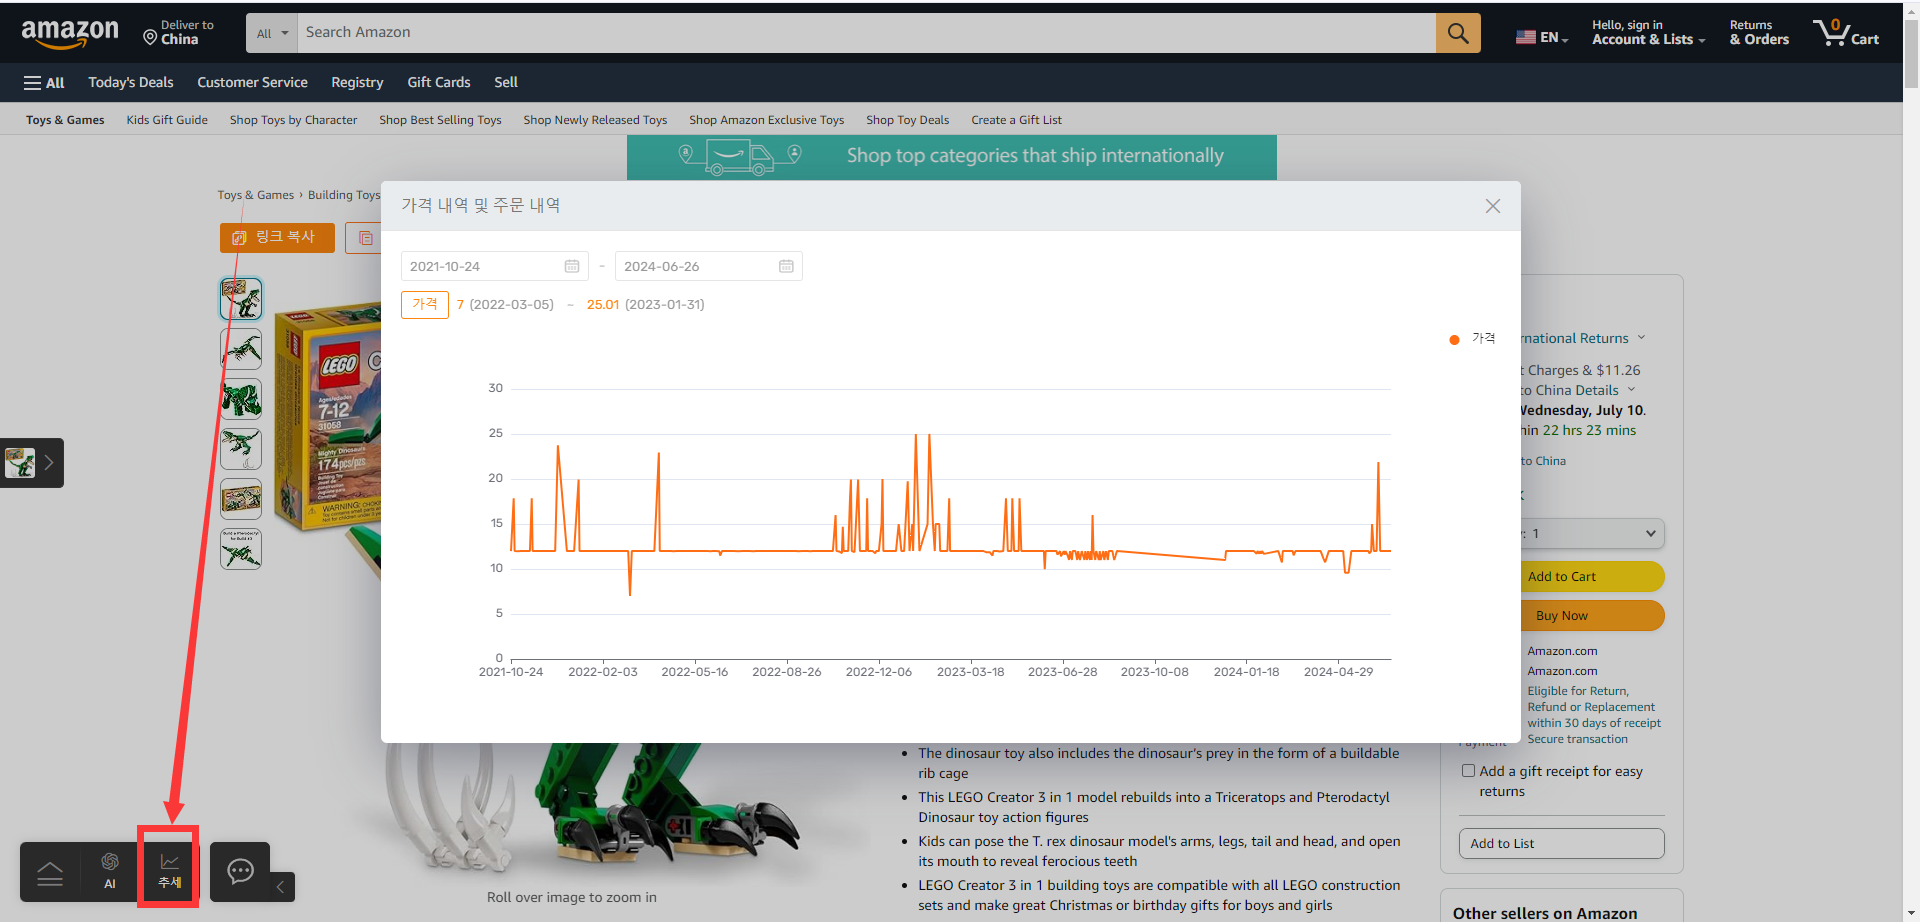Click the search magnifier button
This screenshot has width=1920, height=922.
(x=1458, y=33)
